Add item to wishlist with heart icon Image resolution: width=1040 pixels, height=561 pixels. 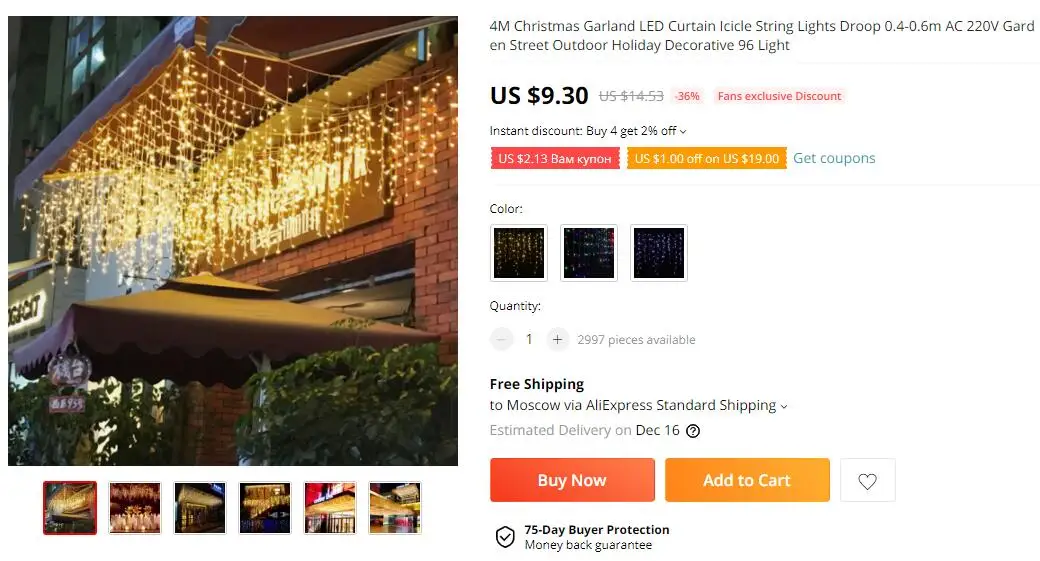click(x=868, y=480)
